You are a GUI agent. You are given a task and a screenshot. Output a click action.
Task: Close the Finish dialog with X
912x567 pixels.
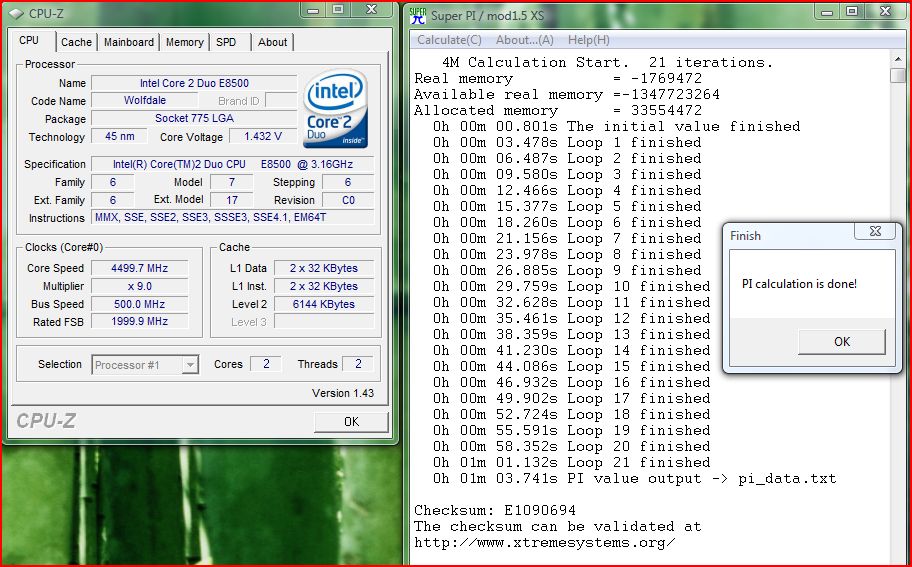click(875, 231)
